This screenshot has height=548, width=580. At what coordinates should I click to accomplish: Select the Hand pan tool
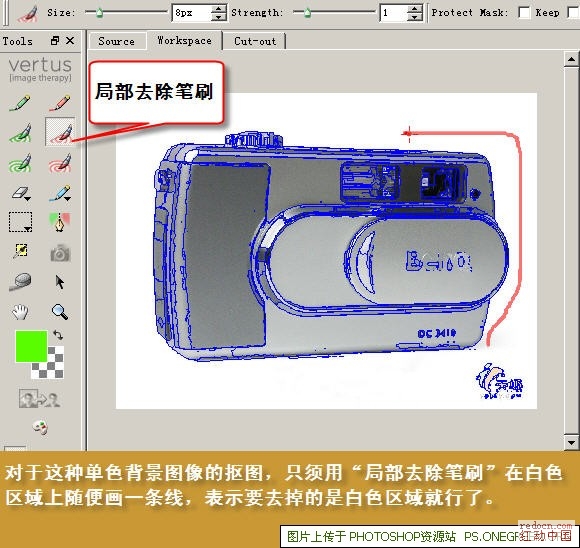coord(20,312)
